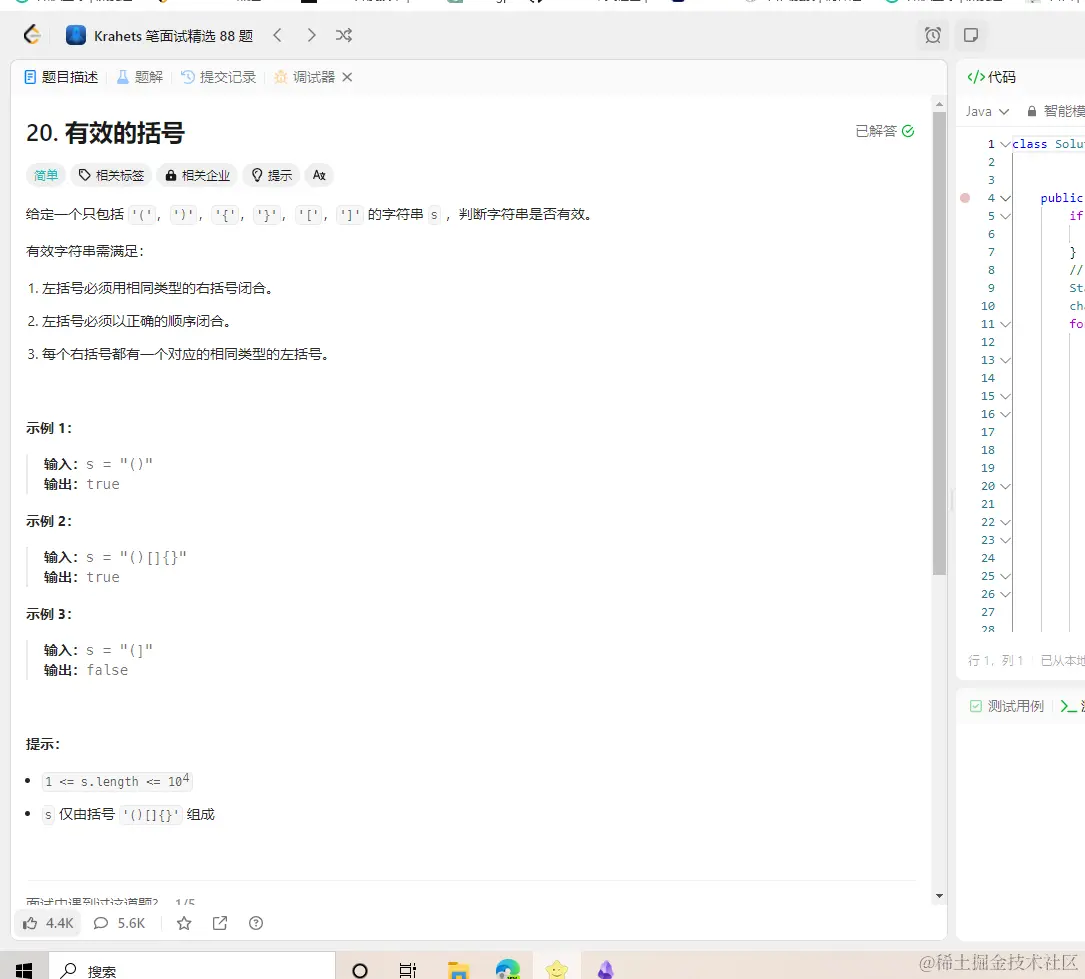This screenshot has width=1085, height=979.
Task: Collapse code fold at line 22
Action: (1005, 522)
